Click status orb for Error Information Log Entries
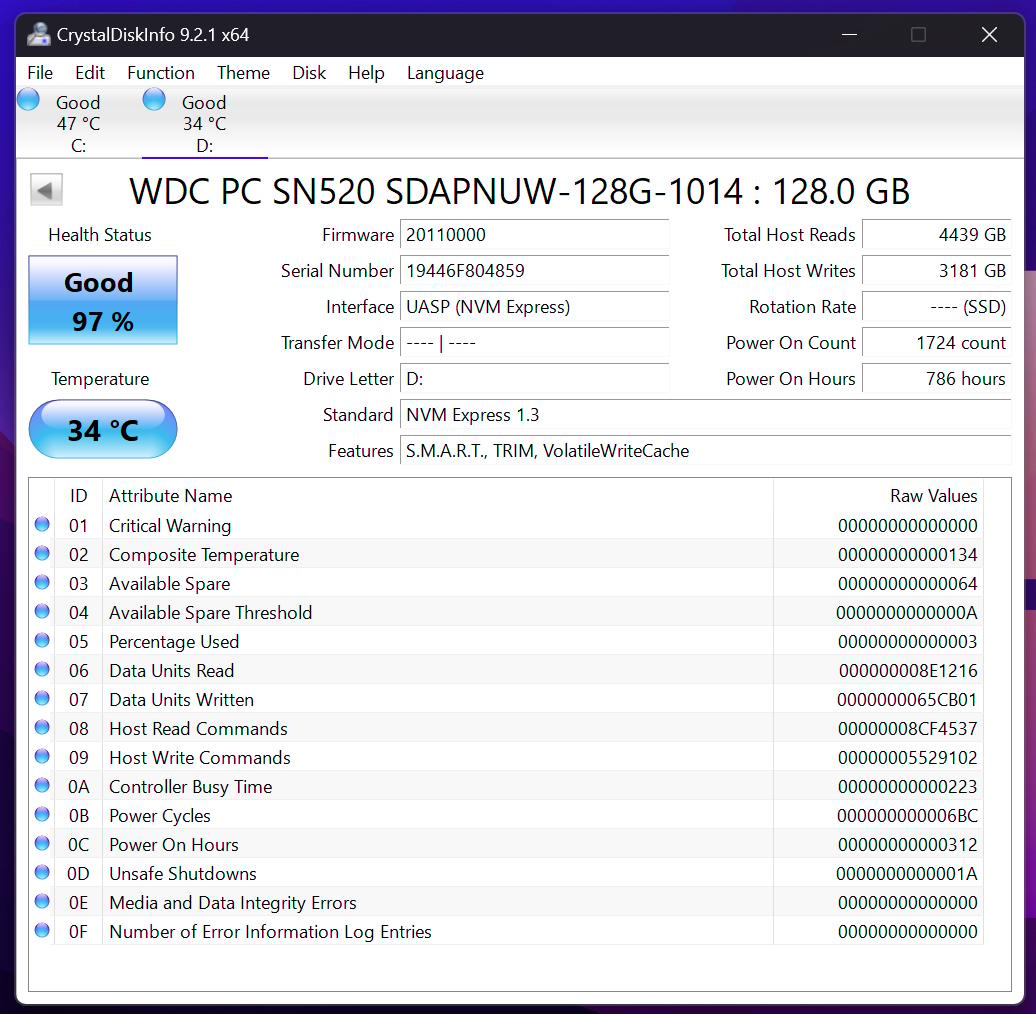1036x1014 pixels. 42,931
